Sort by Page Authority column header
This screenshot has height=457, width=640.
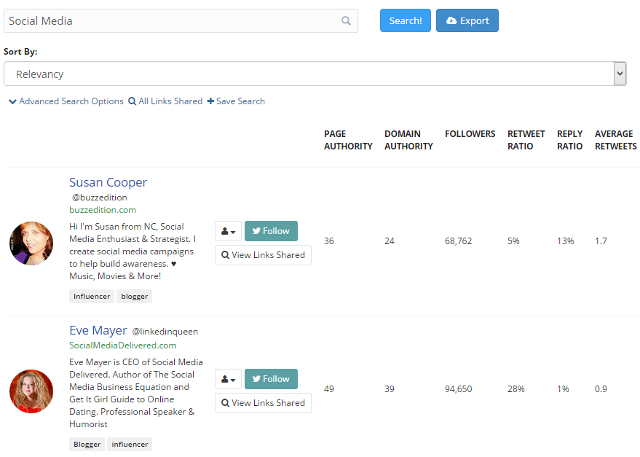coord(348,140)
